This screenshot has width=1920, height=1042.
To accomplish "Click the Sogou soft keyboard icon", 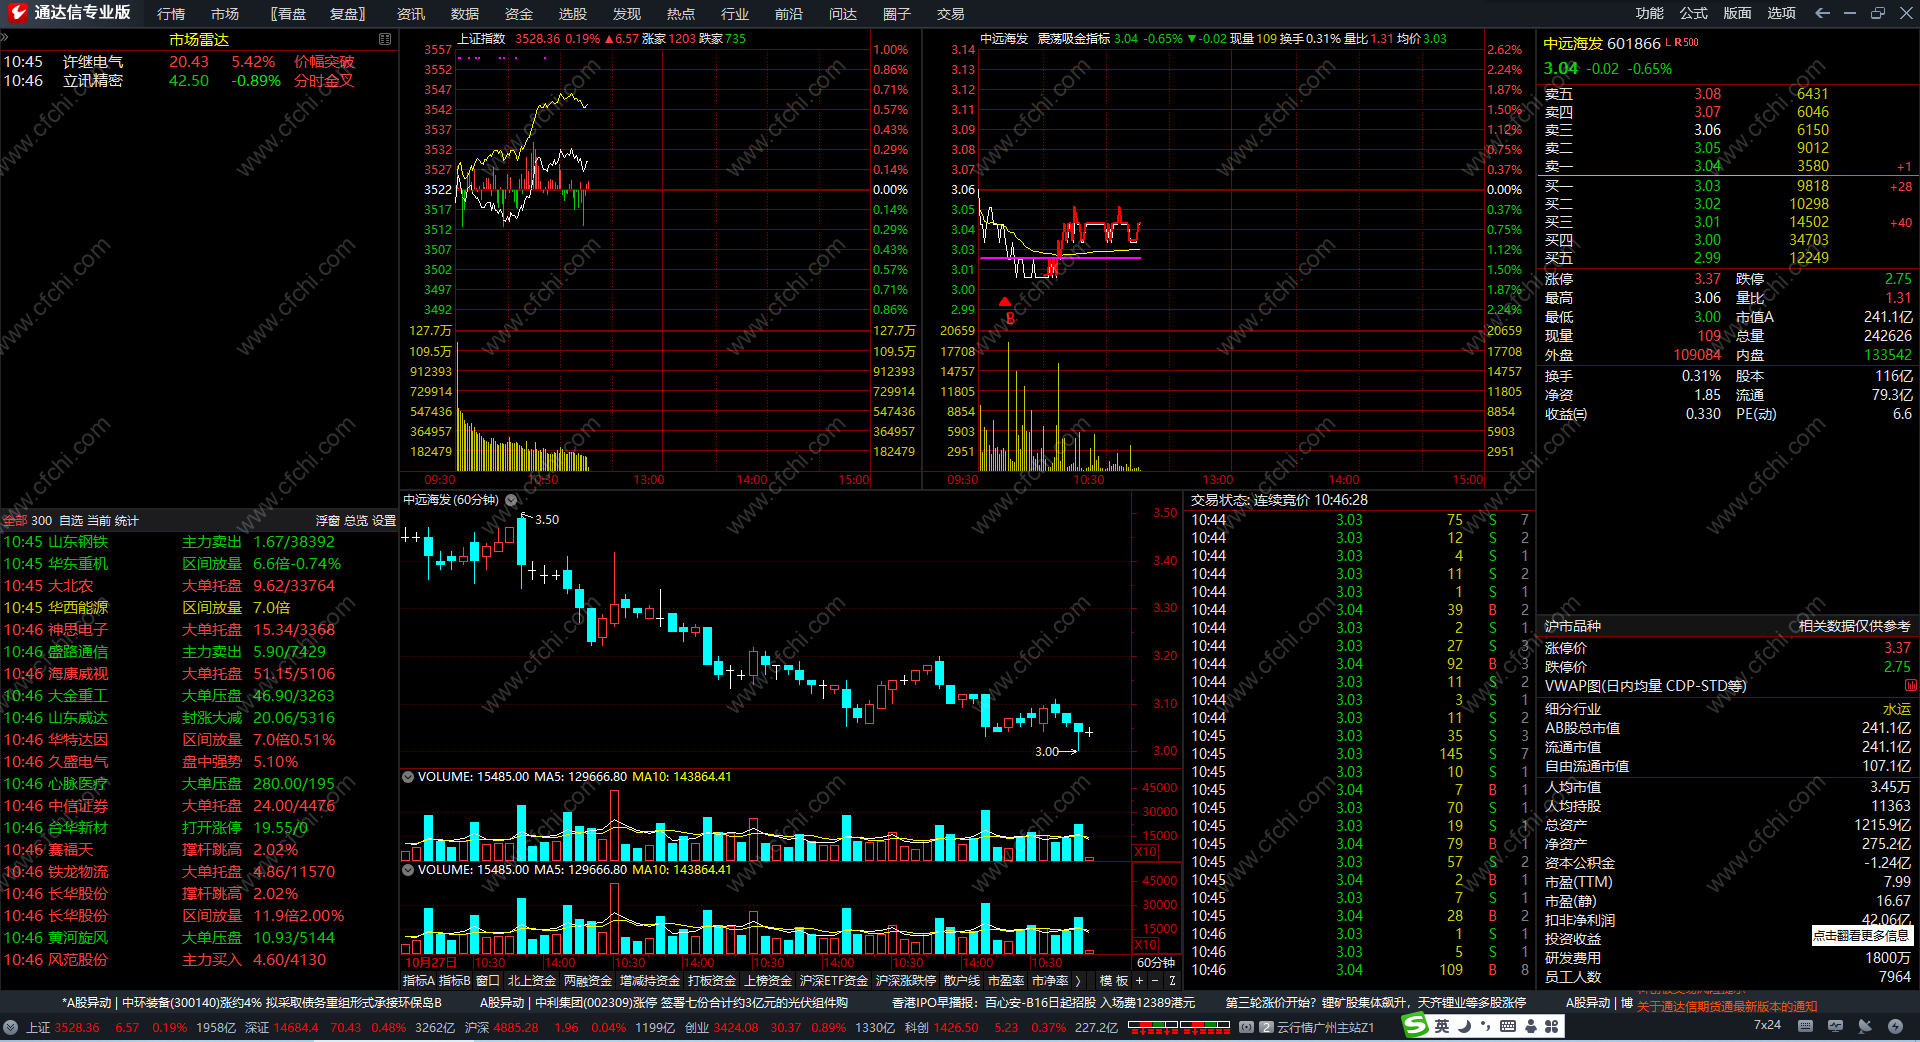I will pyautogui.click(x=1508, y=1026).
